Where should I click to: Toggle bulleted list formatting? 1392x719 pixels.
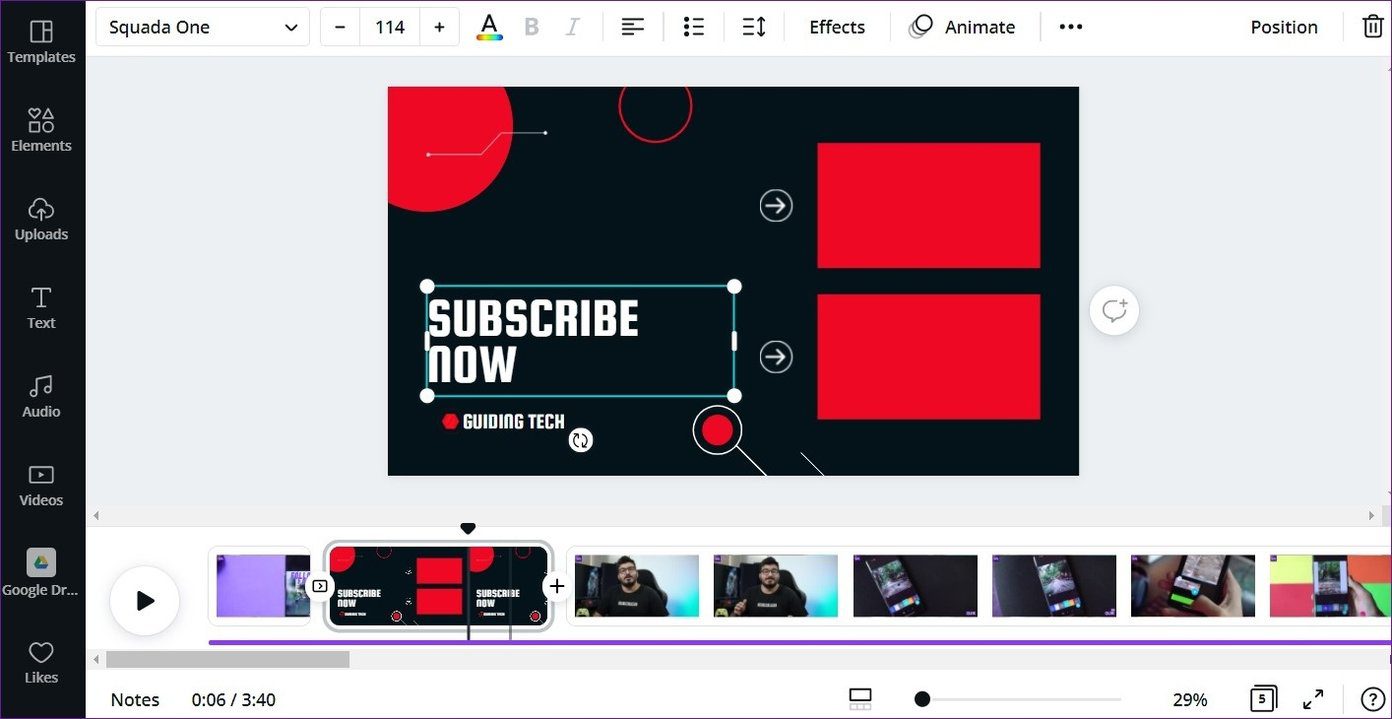pos(693,27)
